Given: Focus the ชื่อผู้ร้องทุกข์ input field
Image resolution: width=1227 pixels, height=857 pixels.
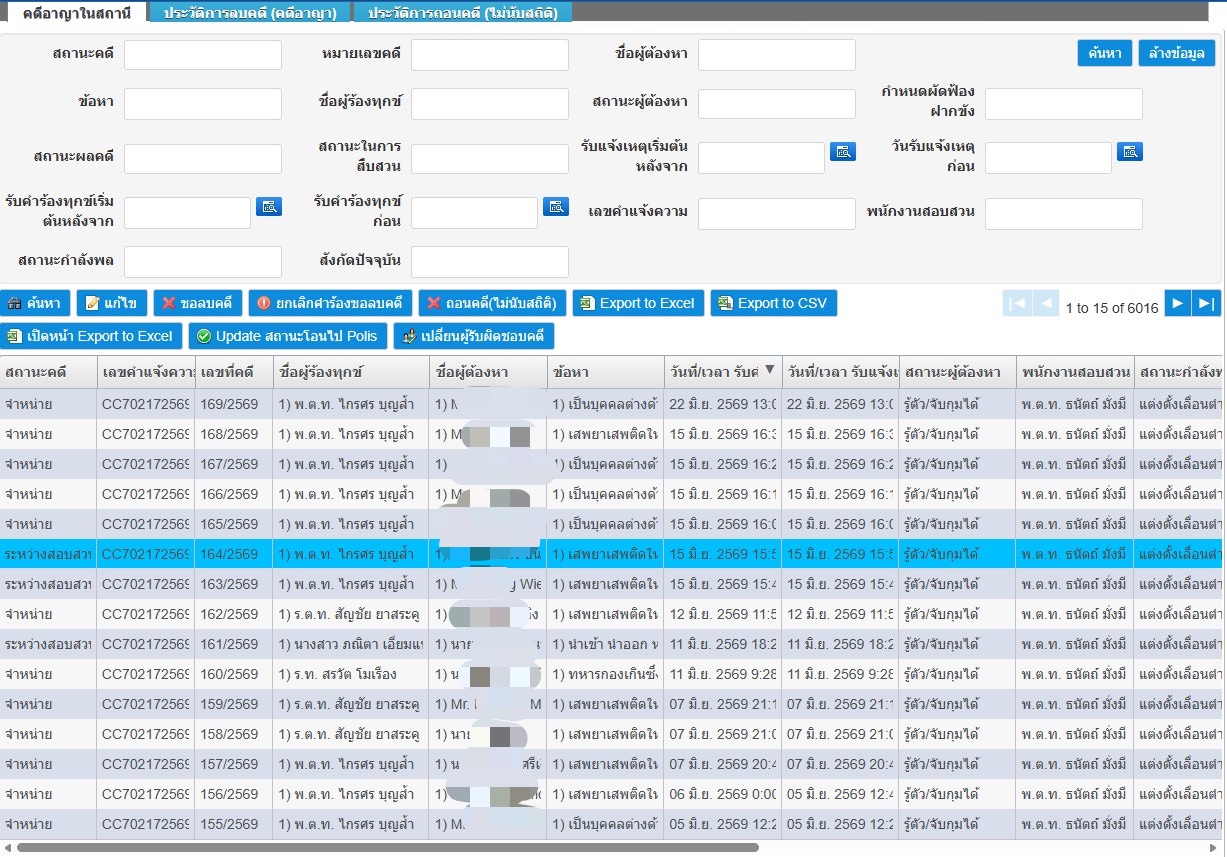Looking at the screenshot, I should (490, 104).
